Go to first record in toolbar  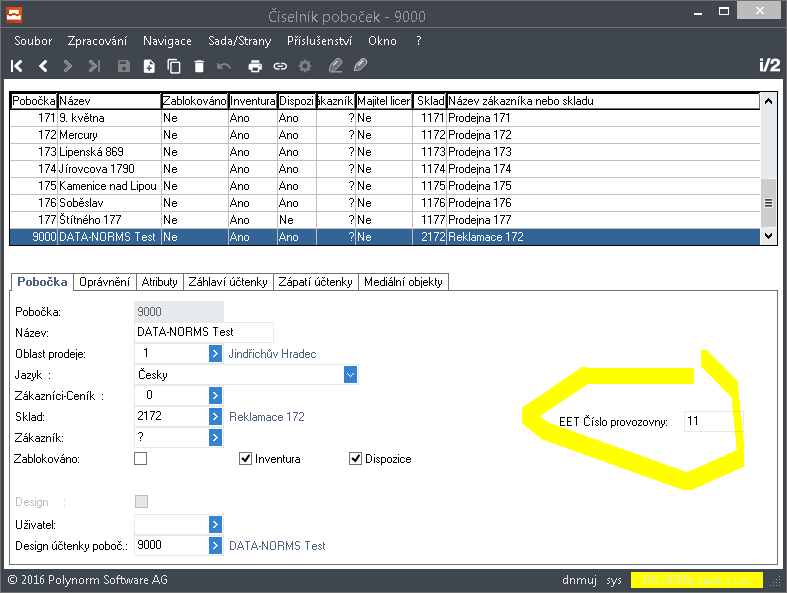[x=17, y=66]
